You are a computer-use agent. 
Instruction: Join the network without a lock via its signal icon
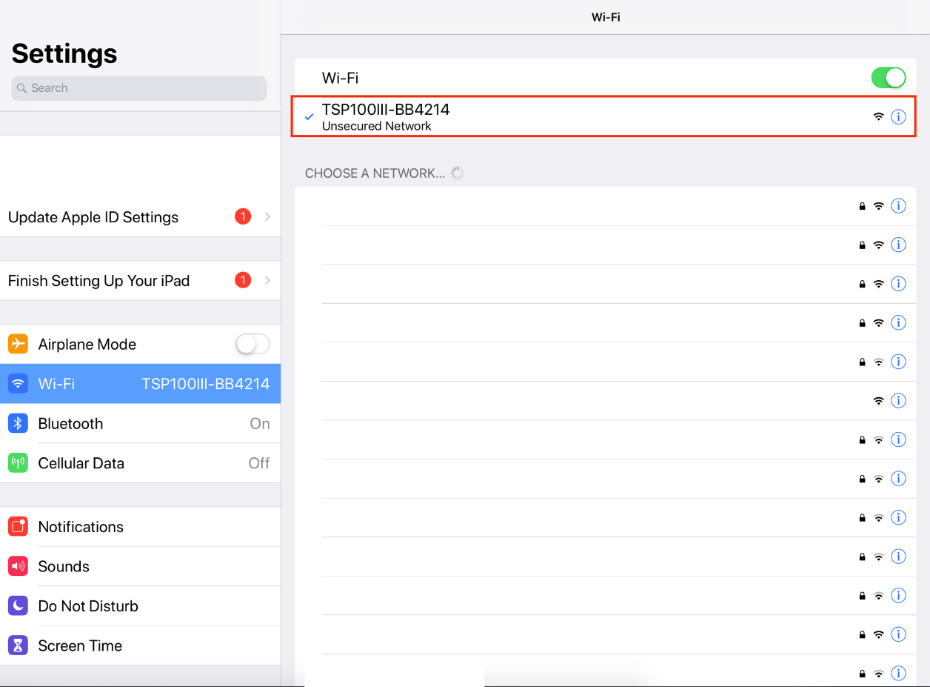coord(878,401)
